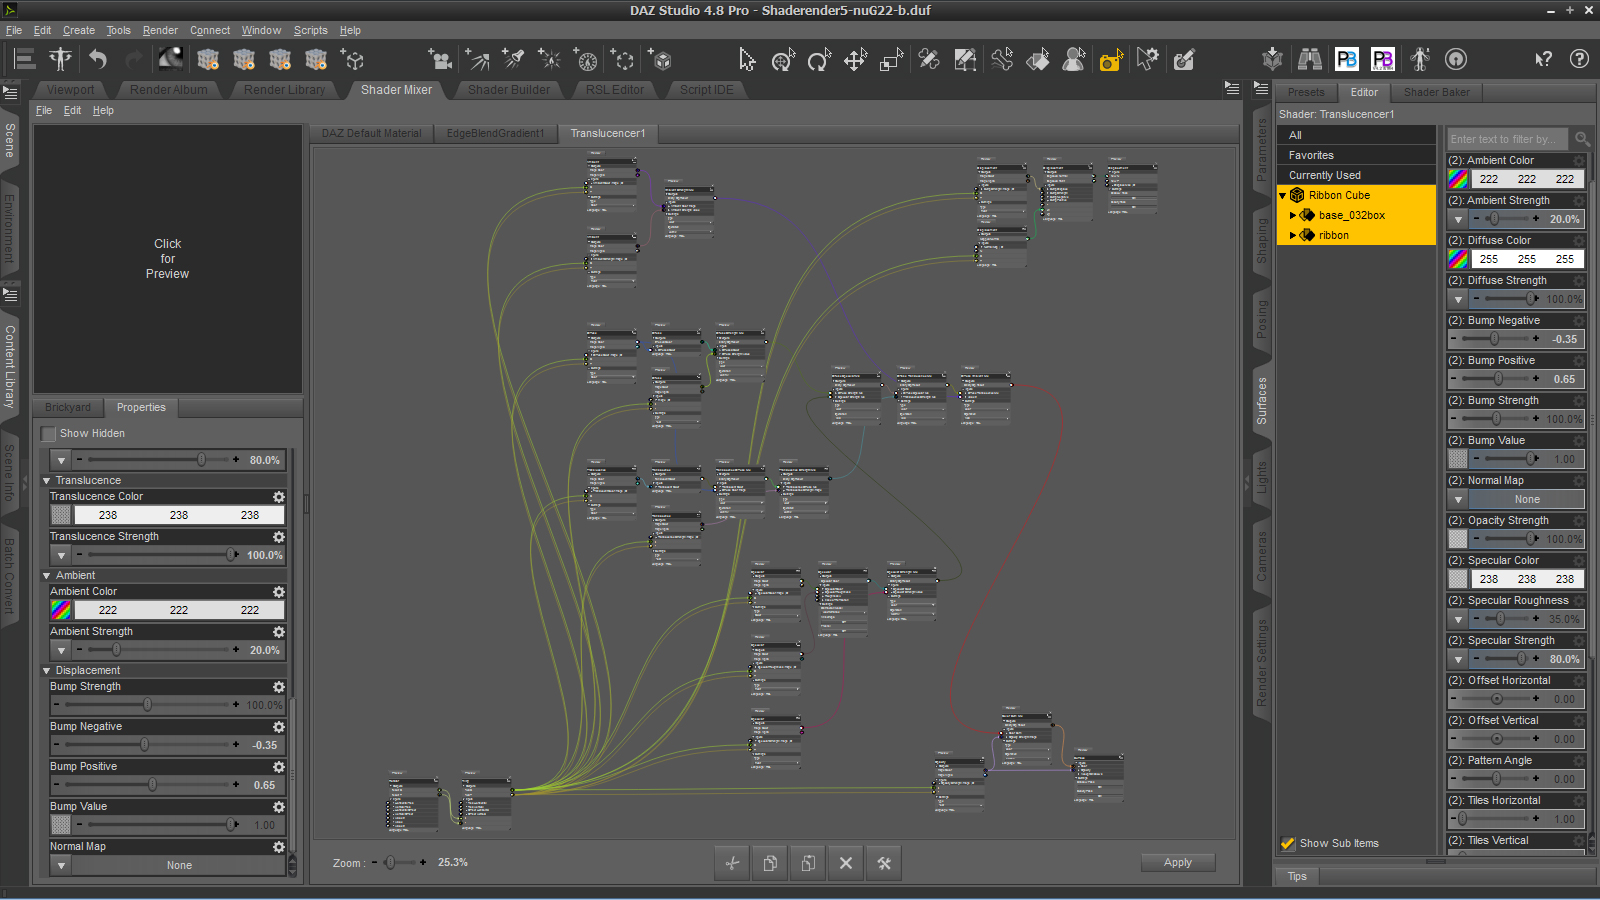The height and width of the screenshot is (900, 1600).
Task: Select the Currently Used filter row
Action: click(x=1356, y=175)
